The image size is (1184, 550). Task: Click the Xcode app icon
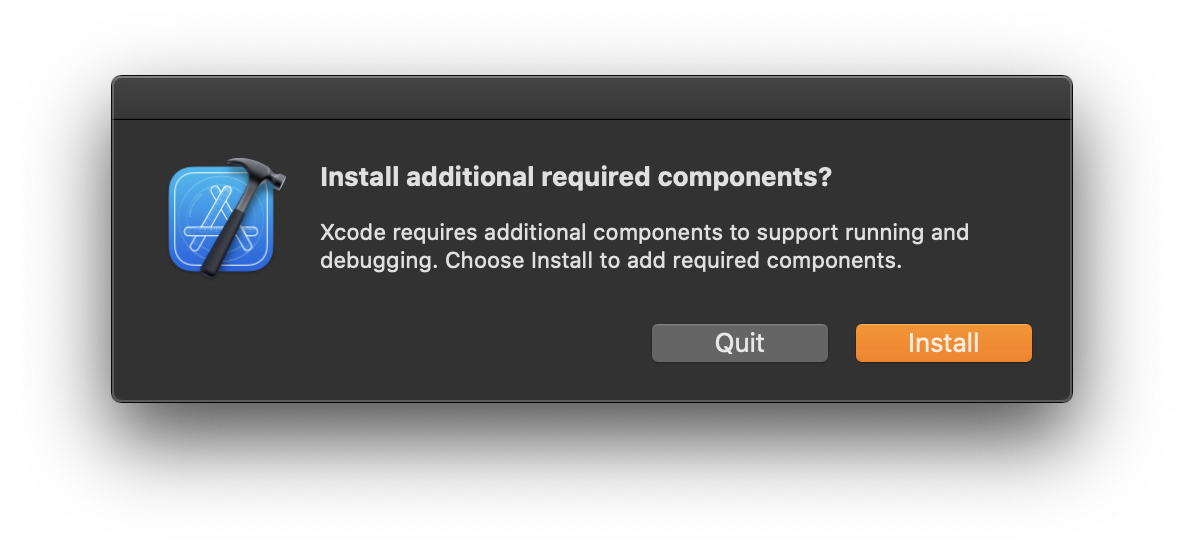222,218
